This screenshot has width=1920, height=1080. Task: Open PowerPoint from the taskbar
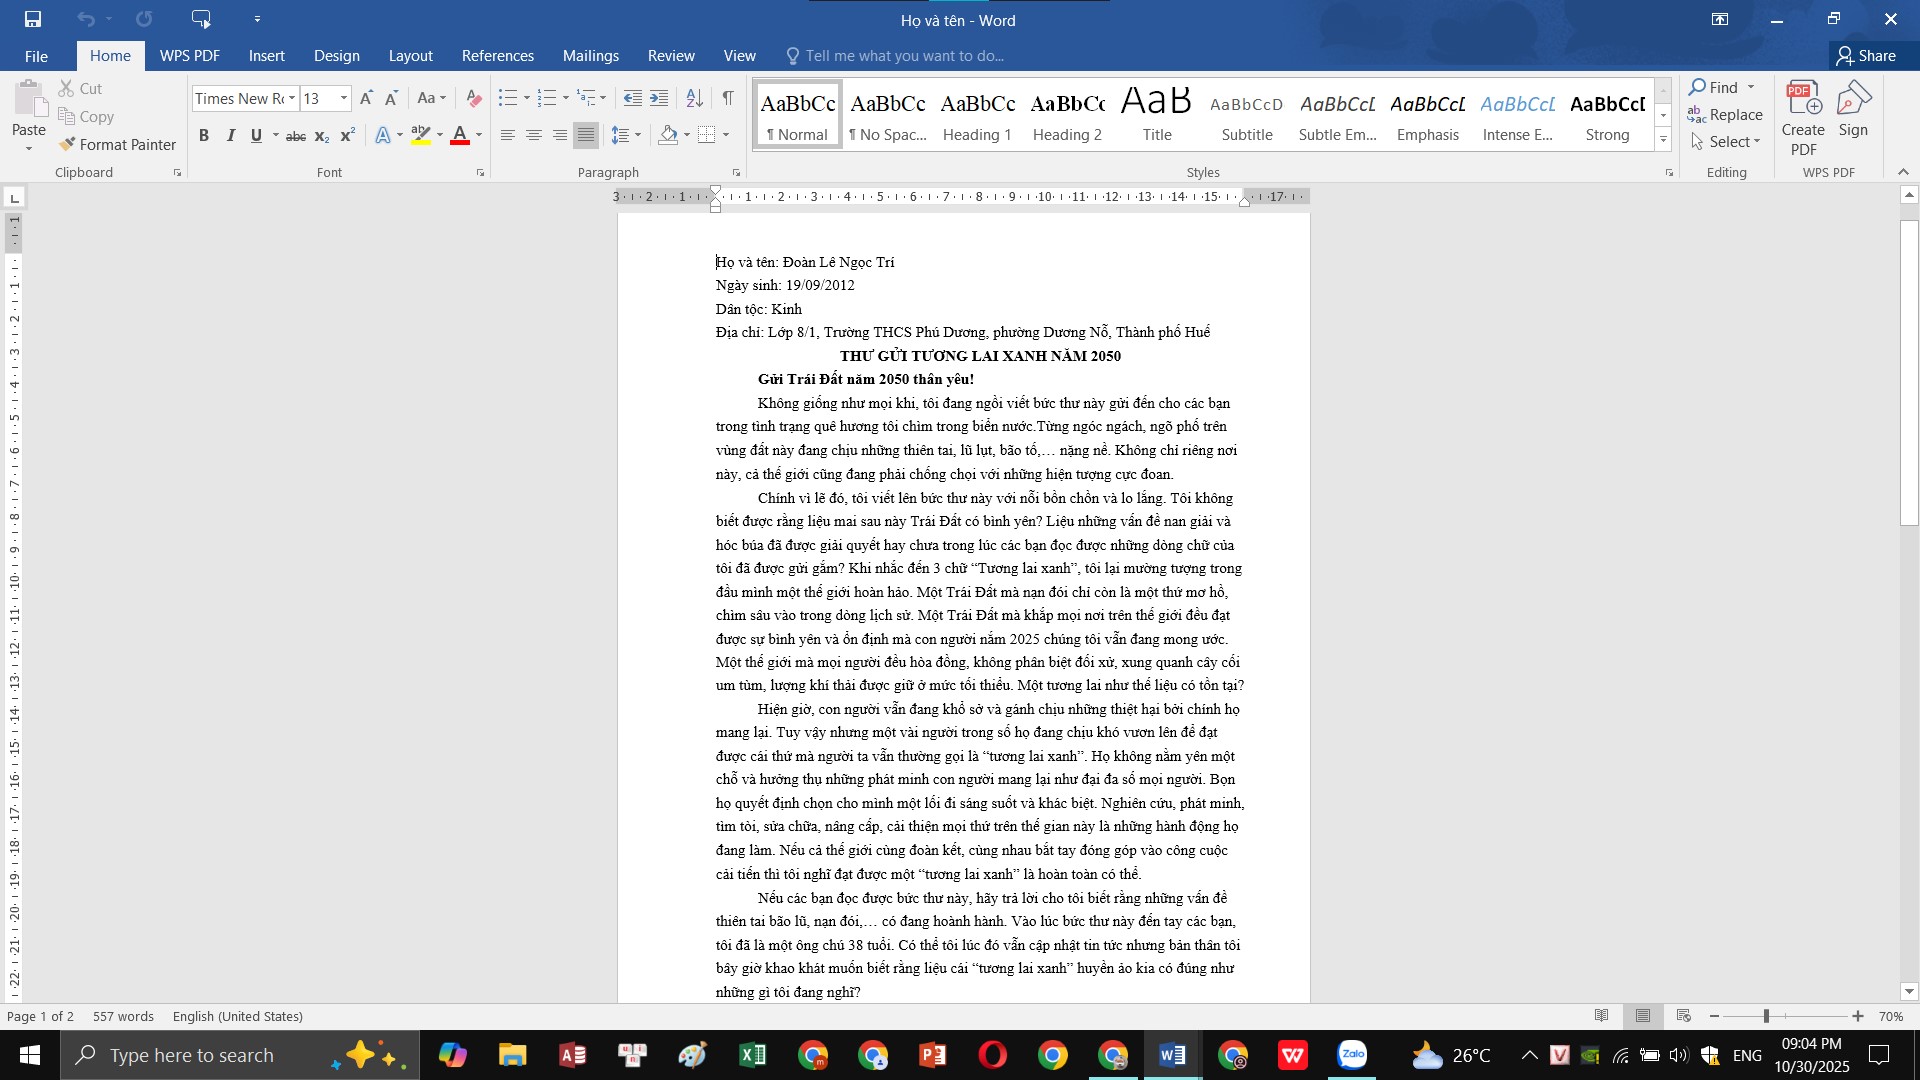932,1055
